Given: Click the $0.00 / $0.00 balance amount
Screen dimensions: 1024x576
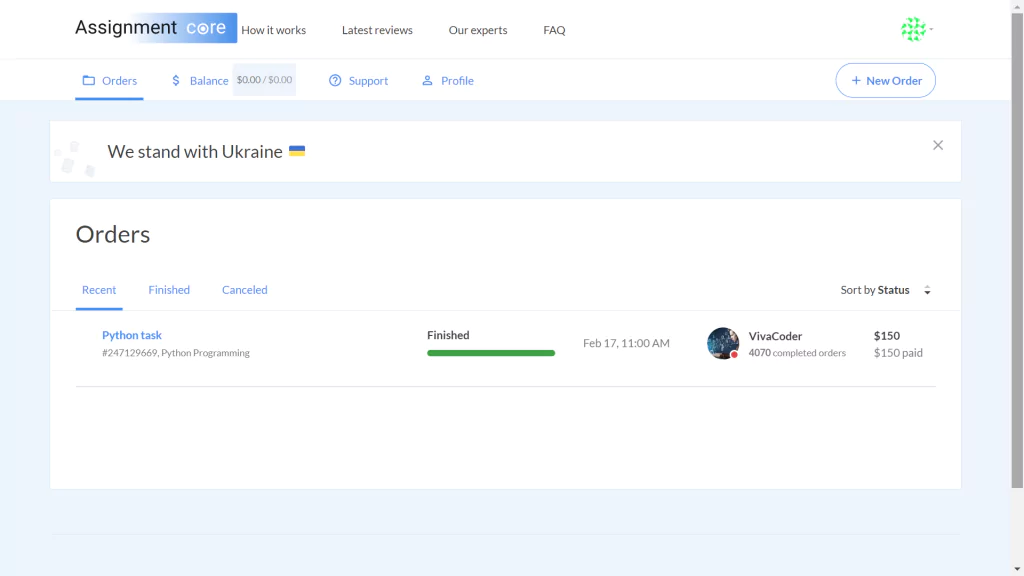Looking at the screenshot, I should click(264, 80).
